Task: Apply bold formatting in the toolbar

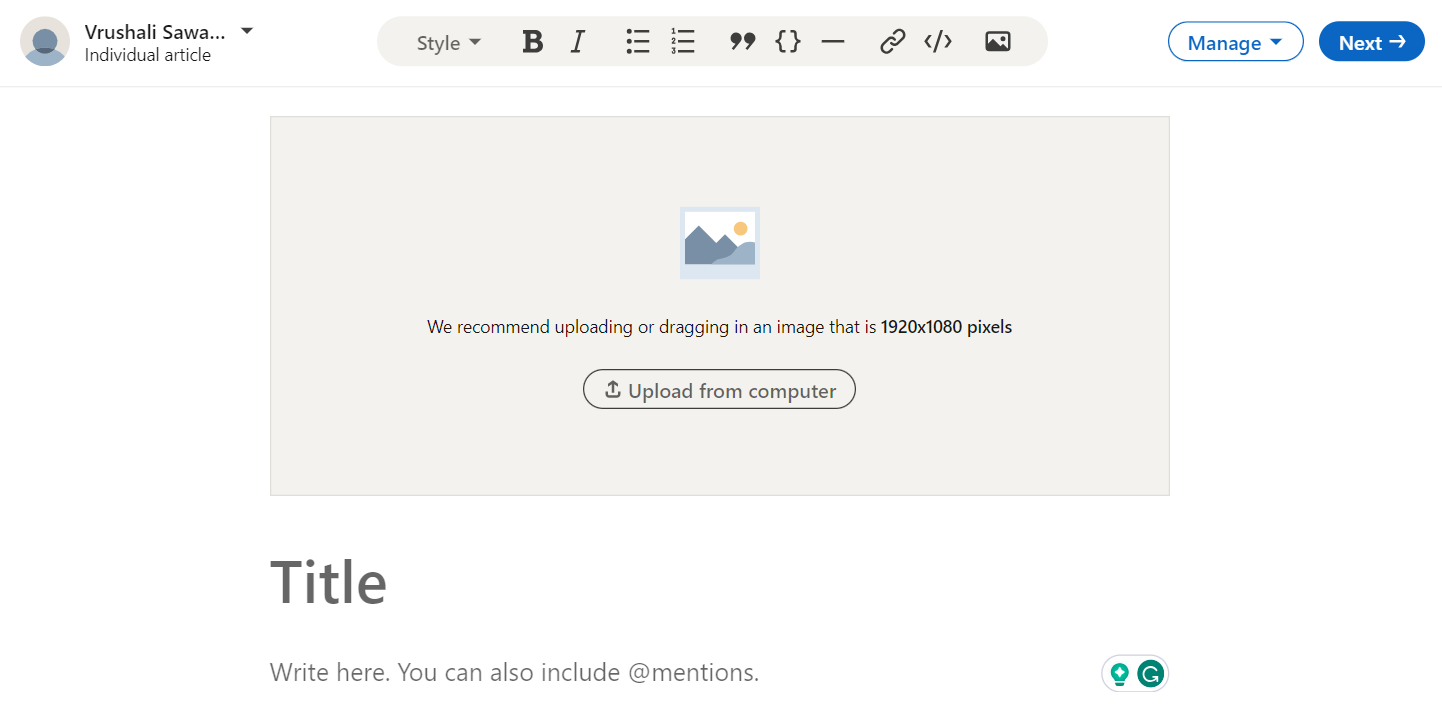Action: click(x=532, y=41)
